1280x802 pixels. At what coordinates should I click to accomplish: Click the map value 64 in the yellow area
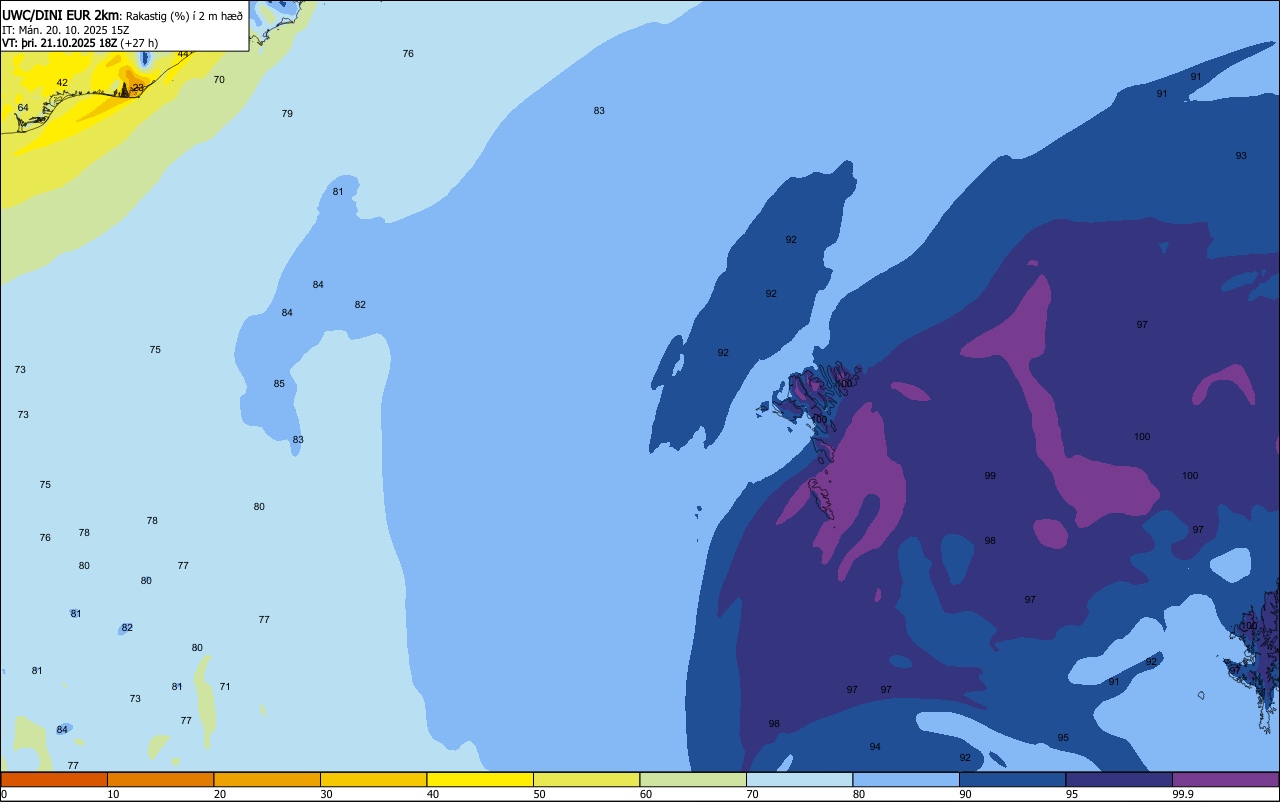click(x=23, y=108)
